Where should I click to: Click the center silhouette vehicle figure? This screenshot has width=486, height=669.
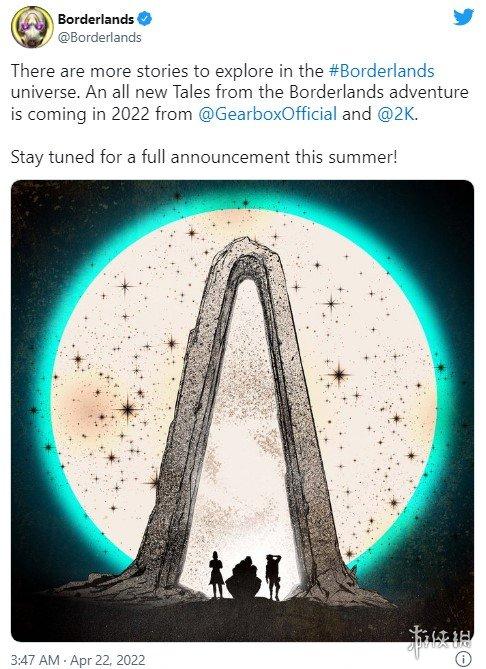(x=244, y=576)
